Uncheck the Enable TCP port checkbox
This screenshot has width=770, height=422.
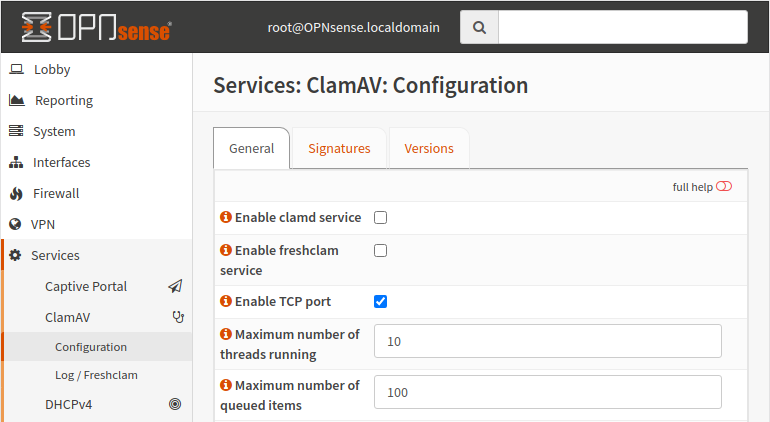click(x=380, y=302)
